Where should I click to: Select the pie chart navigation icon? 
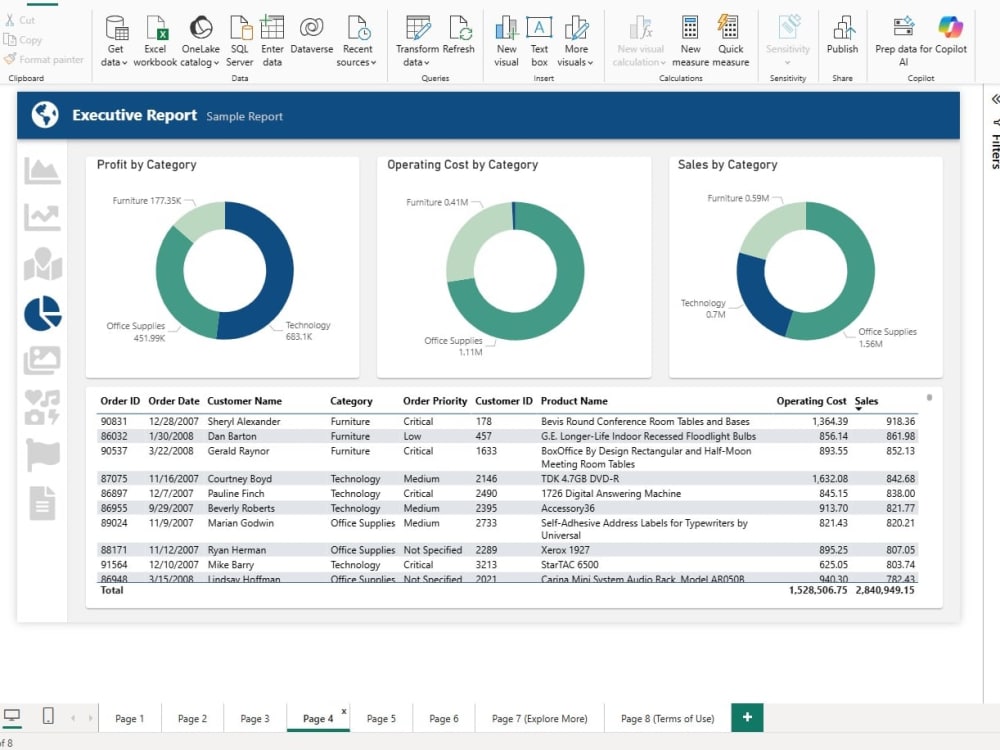(43, 313)
